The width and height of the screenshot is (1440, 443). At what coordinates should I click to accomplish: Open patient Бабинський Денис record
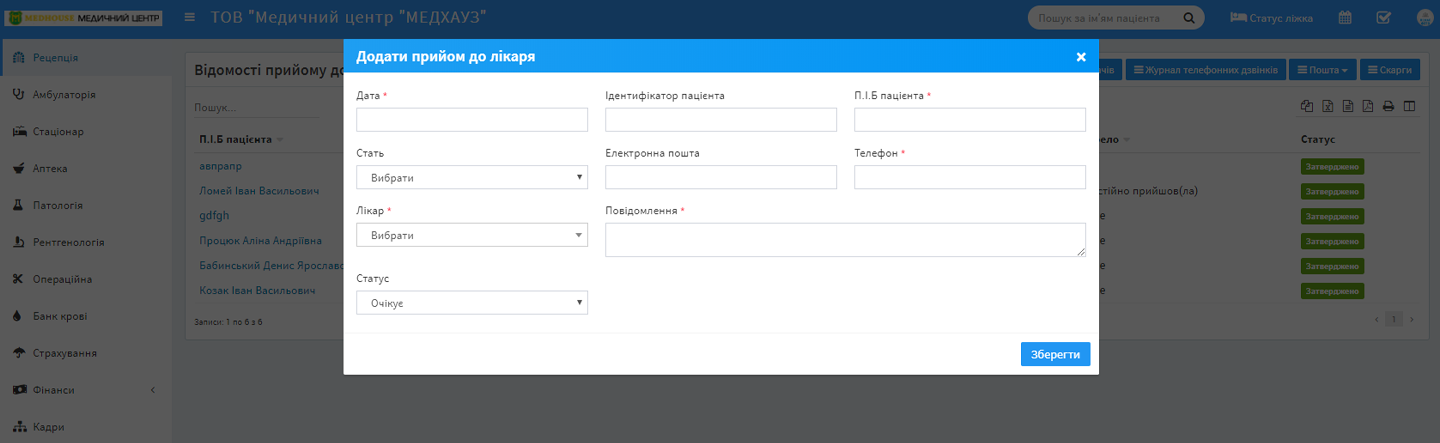pos(270,265)
